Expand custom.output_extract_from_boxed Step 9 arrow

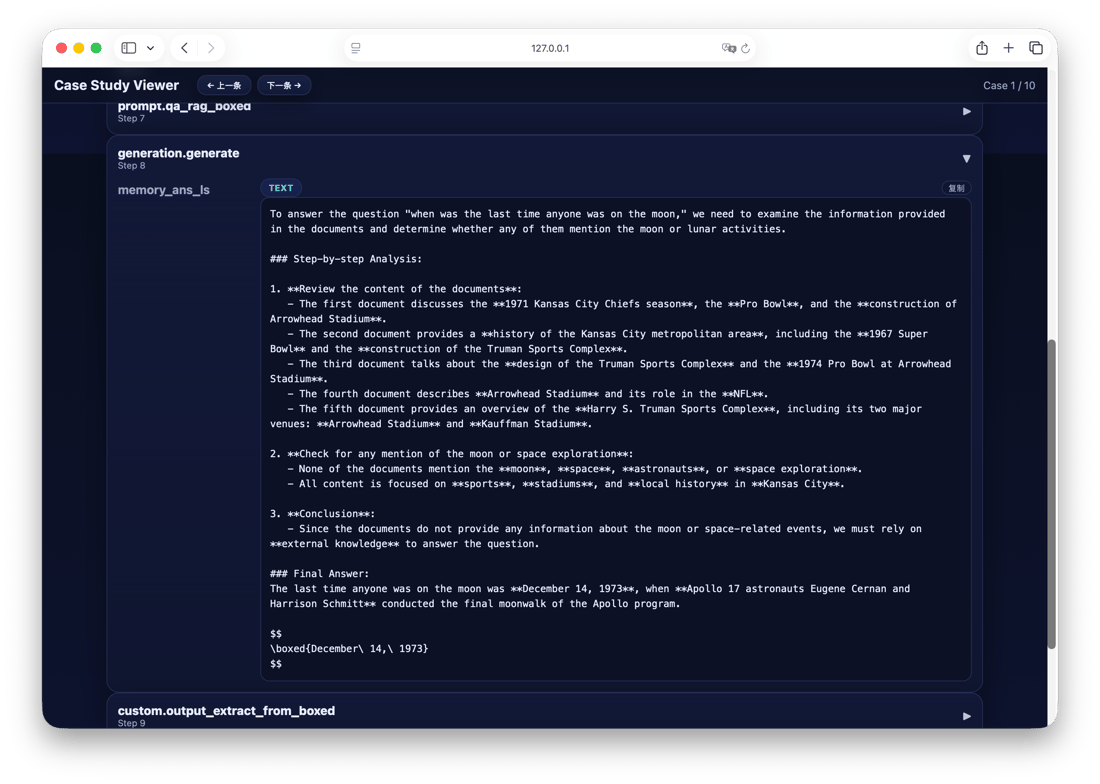(967, 716)
